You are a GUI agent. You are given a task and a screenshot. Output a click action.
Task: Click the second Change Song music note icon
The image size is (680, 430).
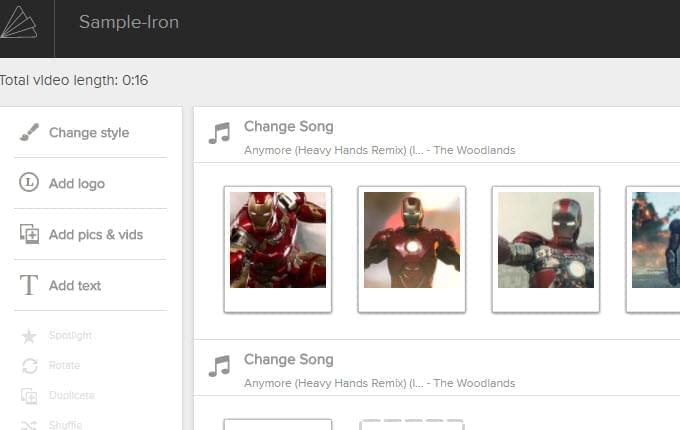pyautogui.click(x=219, y=366)
